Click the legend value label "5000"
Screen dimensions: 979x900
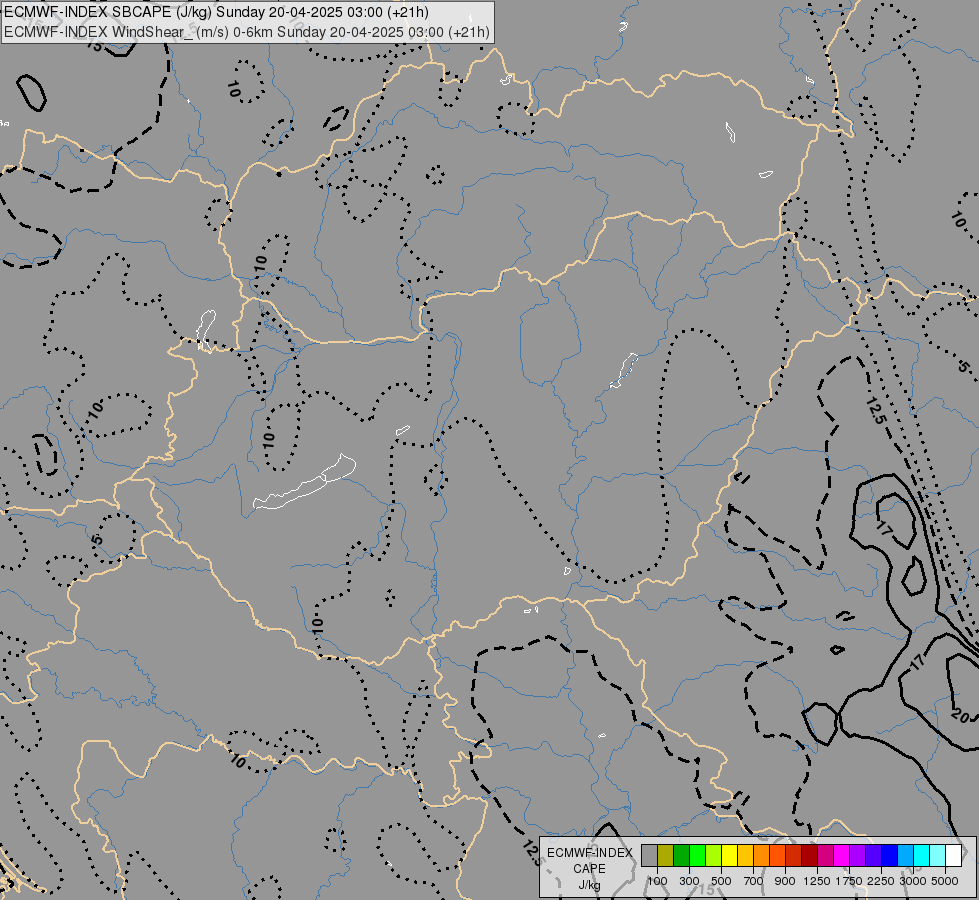pyautogui.click(x=945, y=881)
